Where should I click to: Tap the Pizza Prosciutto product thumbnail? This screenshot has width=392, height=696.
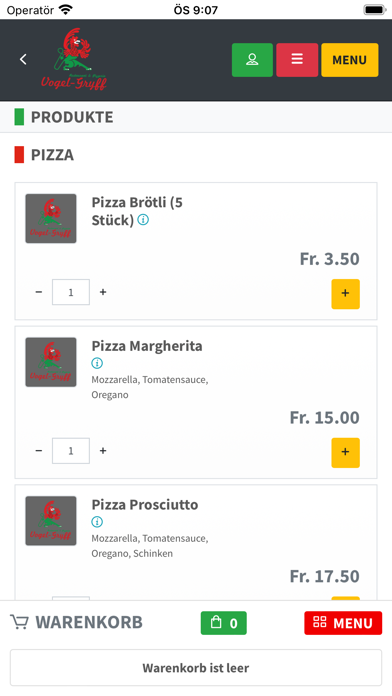(x=51, y=521)
